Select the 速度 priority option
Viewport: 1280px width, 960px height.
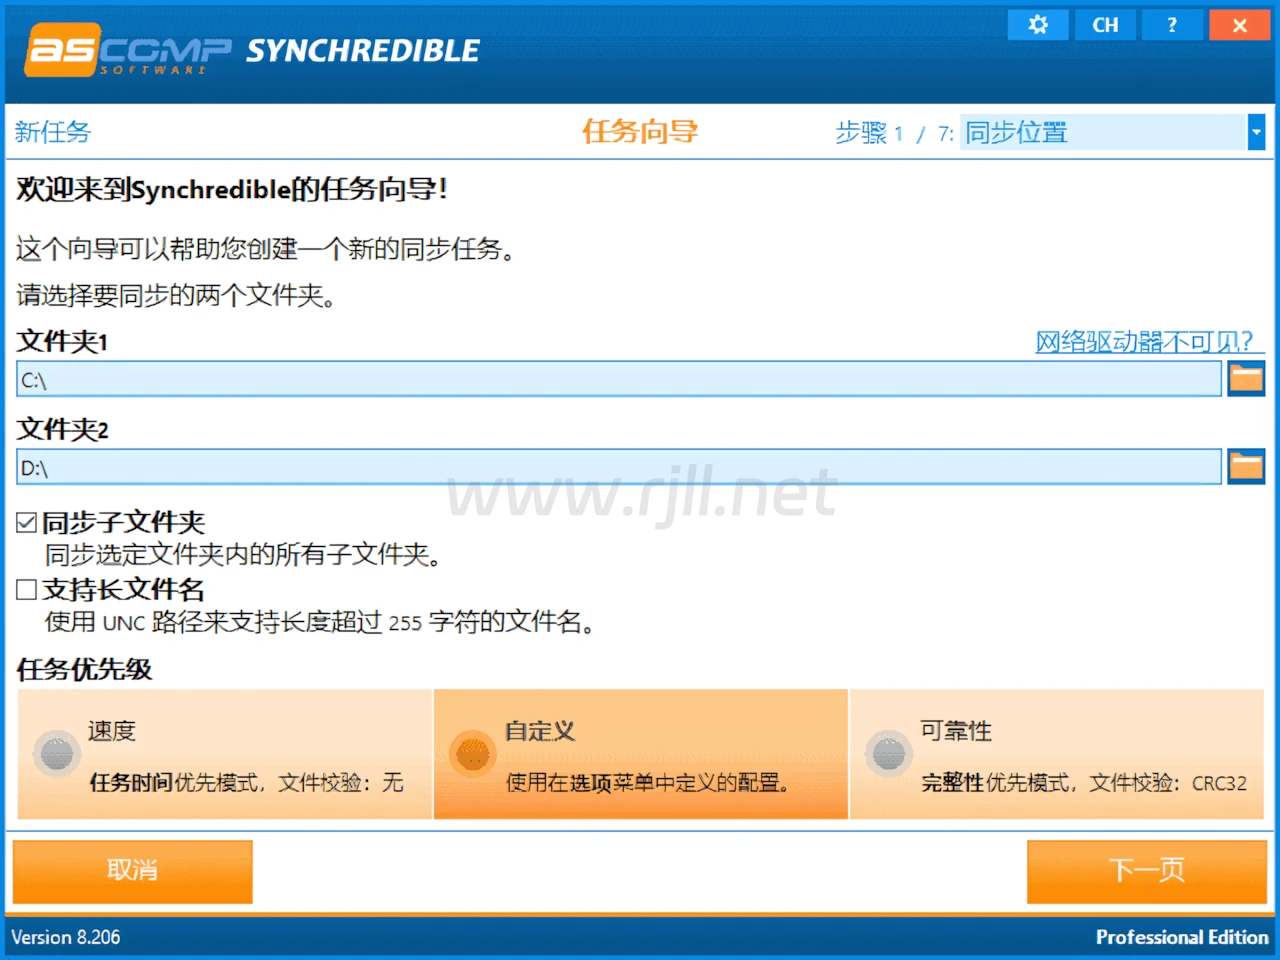[x=58, y=753]
